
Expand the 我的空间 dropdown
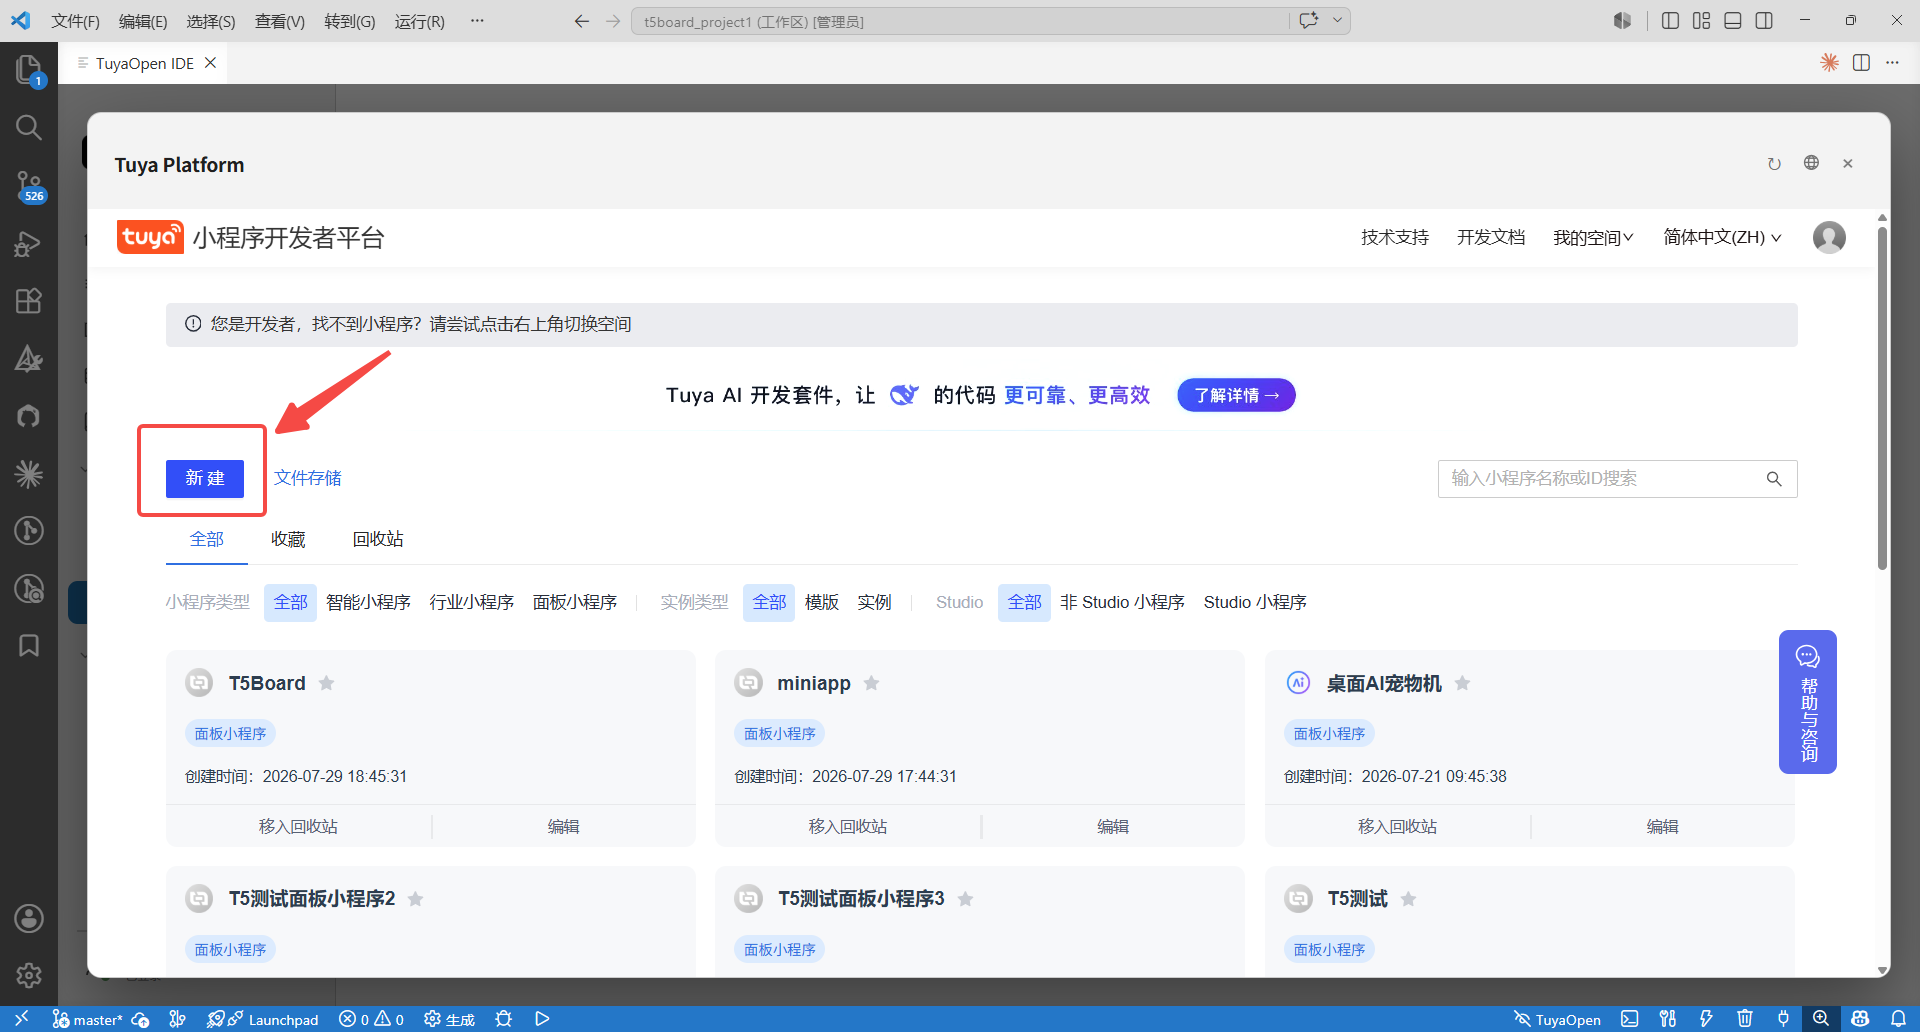click(x=1593, y=238)
